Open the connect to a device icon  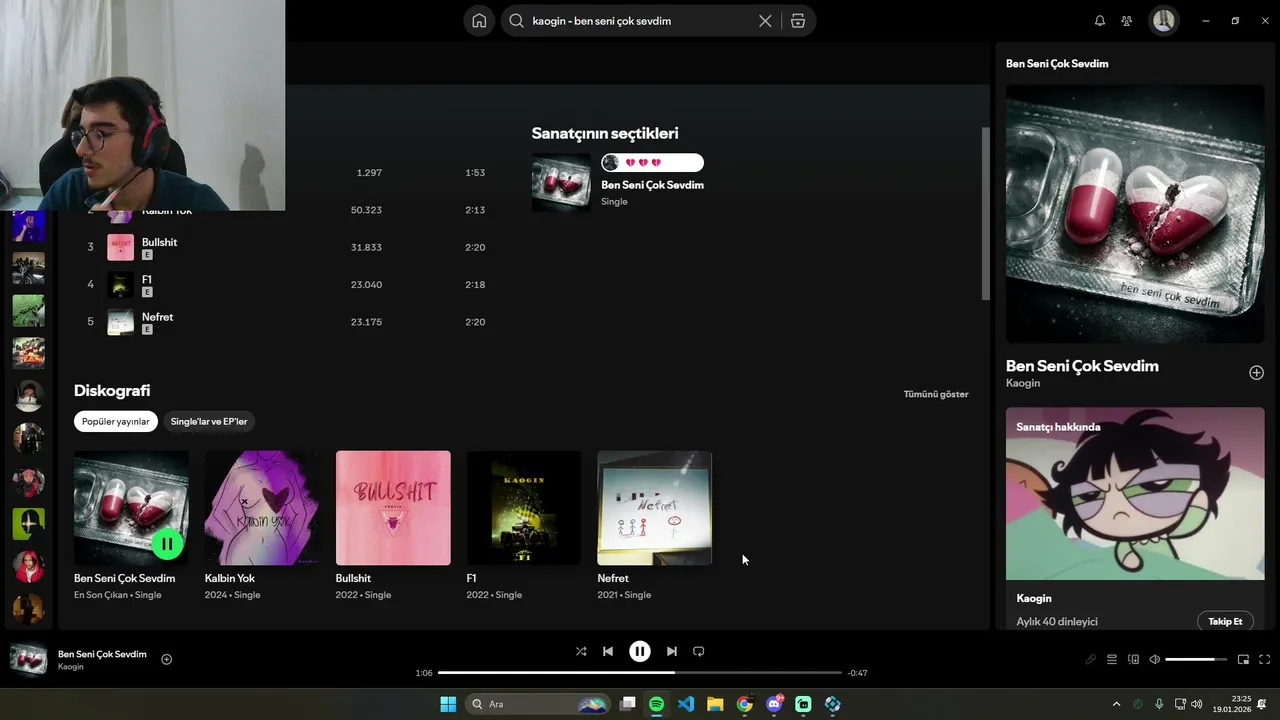pos(1133,659)
